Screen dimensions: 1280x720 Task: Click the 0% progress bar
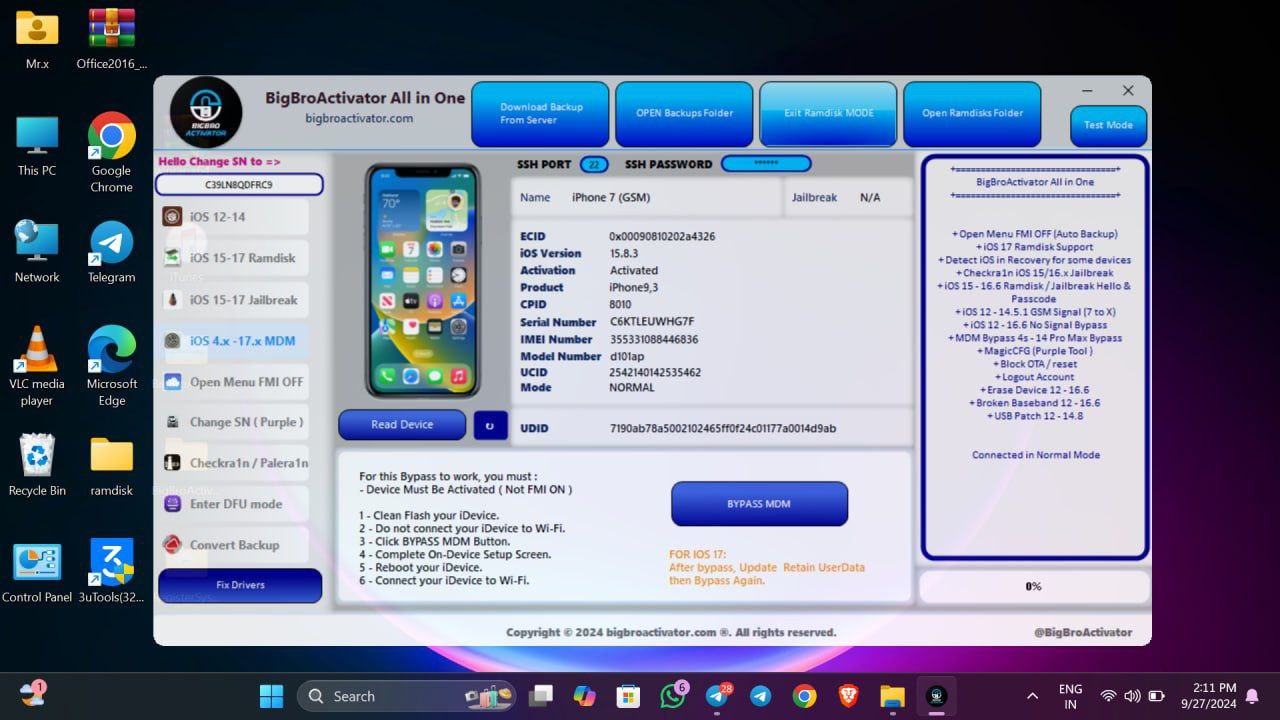click(1033, 587)
